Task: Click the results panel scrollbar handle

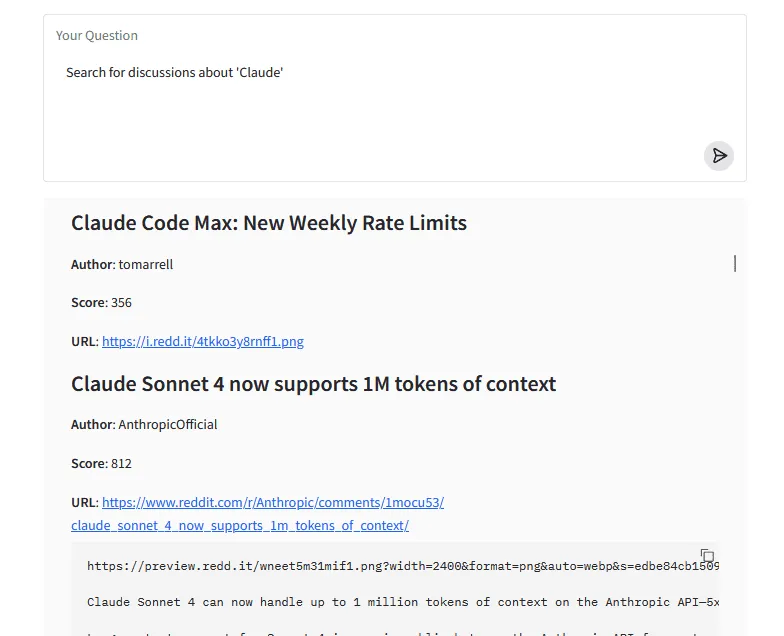Action: pyautogui.click(x=735, y=263)
